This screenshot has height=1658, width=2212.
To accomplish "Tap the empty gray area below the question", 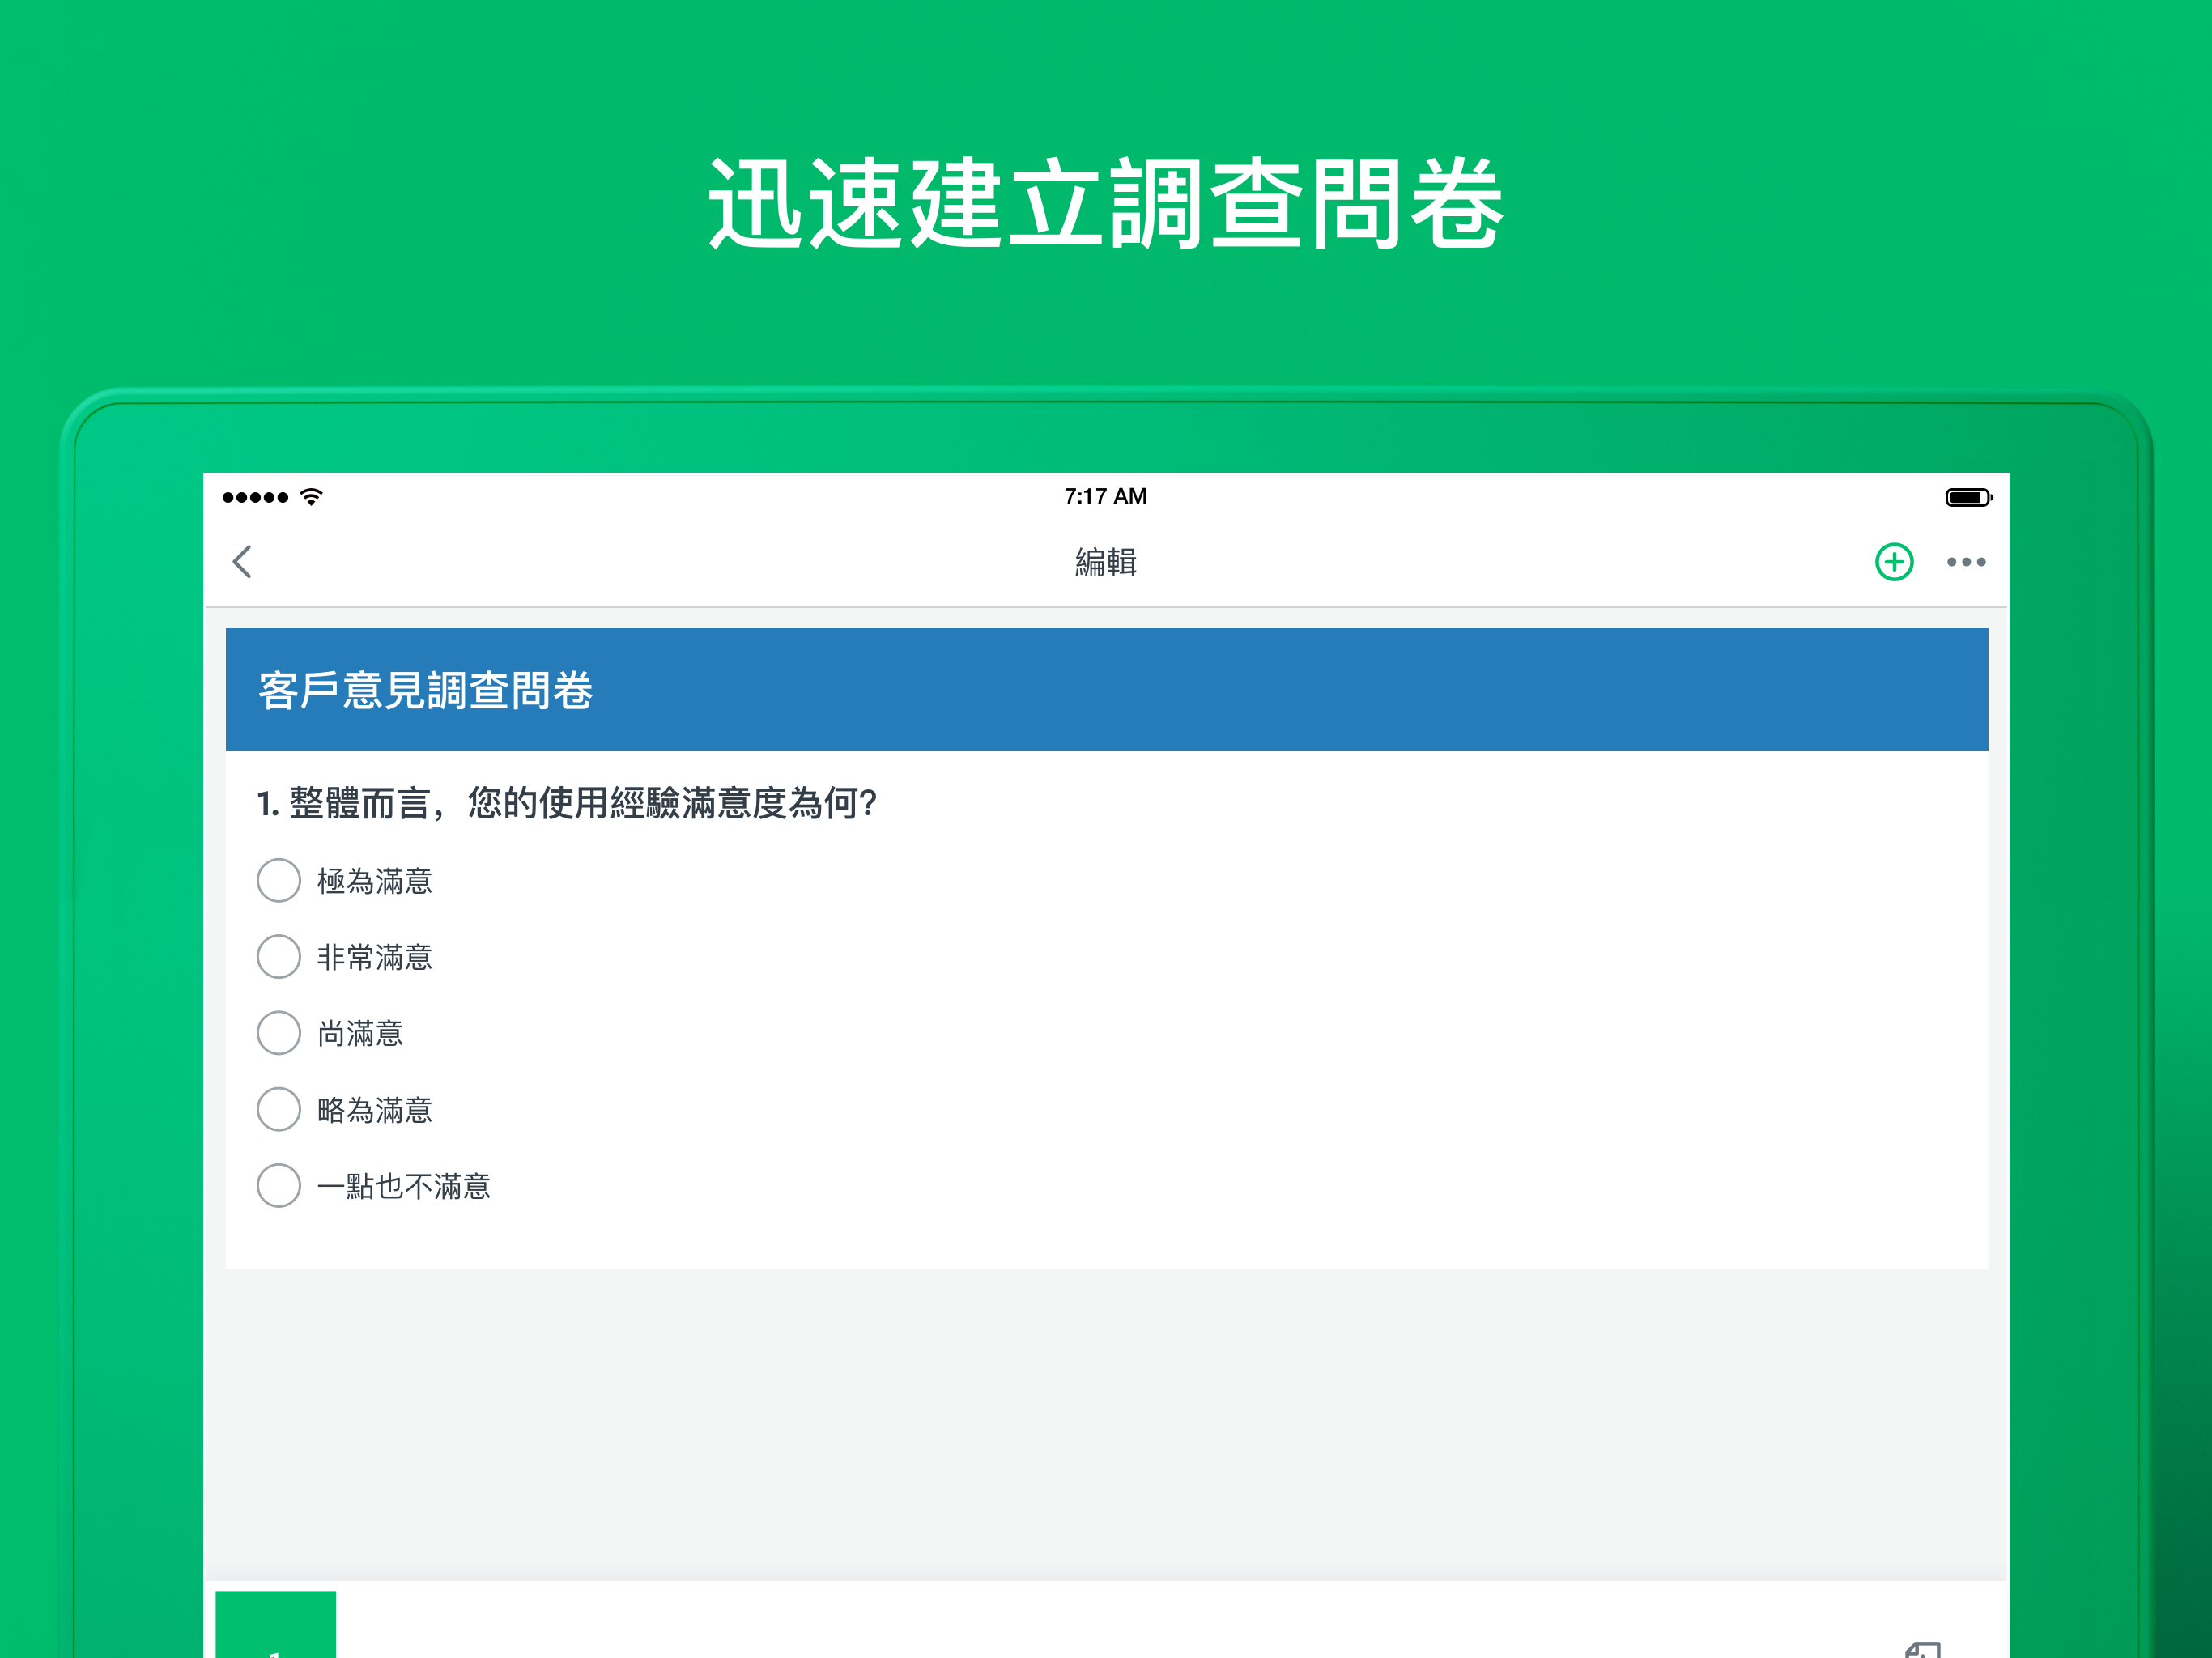I will click(1106, 1425).
